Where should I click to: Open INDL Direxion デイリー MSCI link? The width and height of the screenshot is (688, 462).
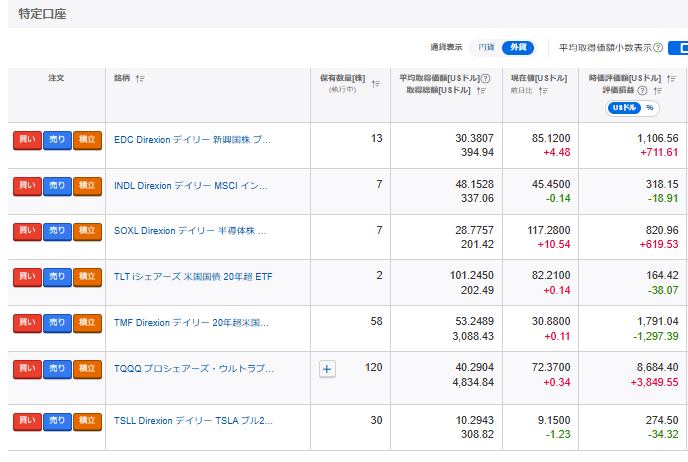[x=190, y=186]
